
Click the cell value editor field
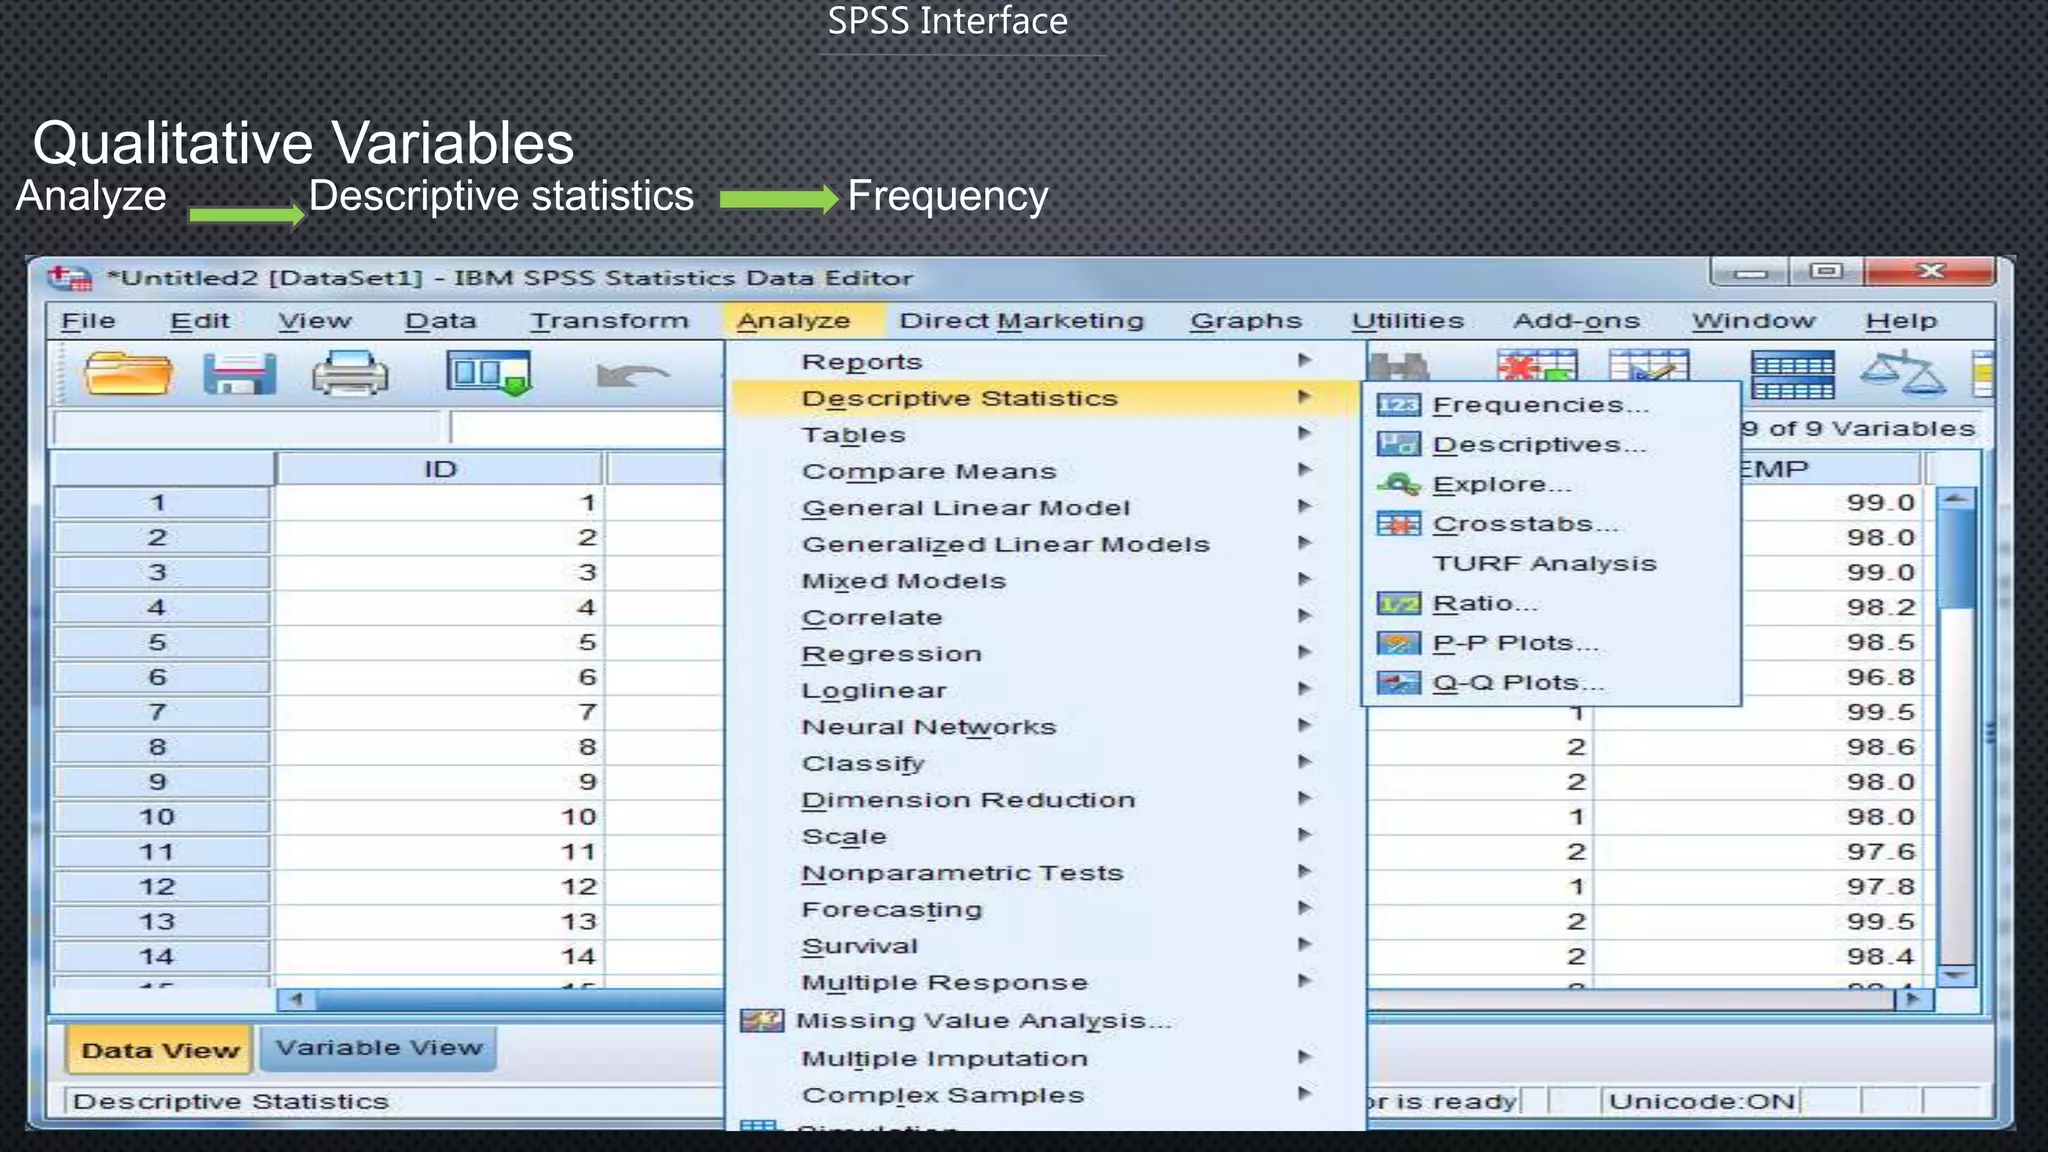[x=586, y=428]
